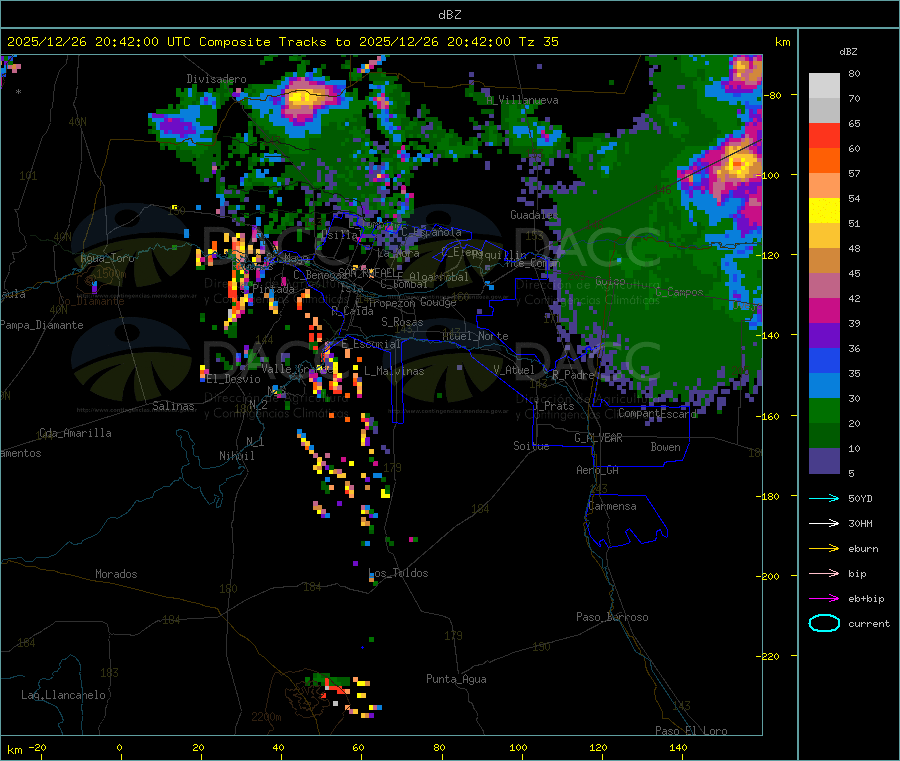The image size is (900, 761).
Task: Click the 'CompactEscard' map label
Action: [x=657, y=413]
